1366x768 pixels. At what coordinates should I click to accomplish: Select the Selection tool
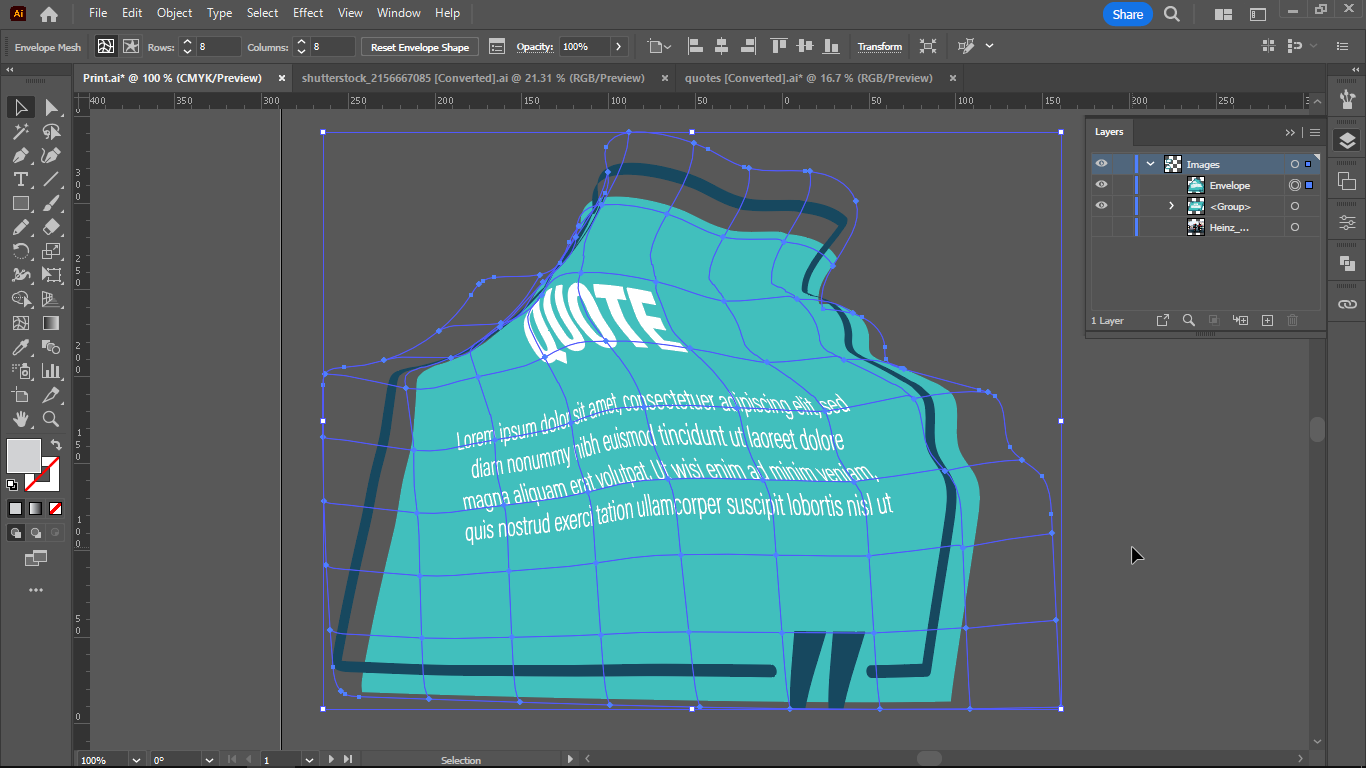21,107
